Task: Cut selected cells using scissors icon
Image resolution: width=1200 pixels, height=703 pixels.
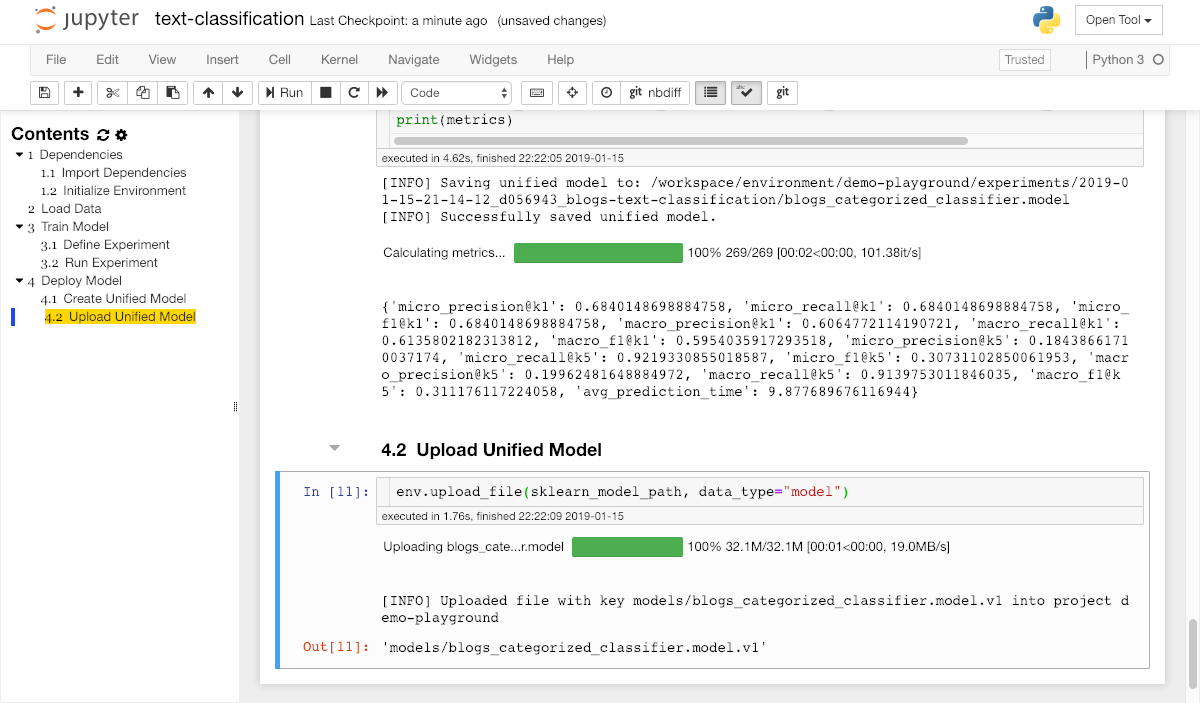Action: click(112, 93)
